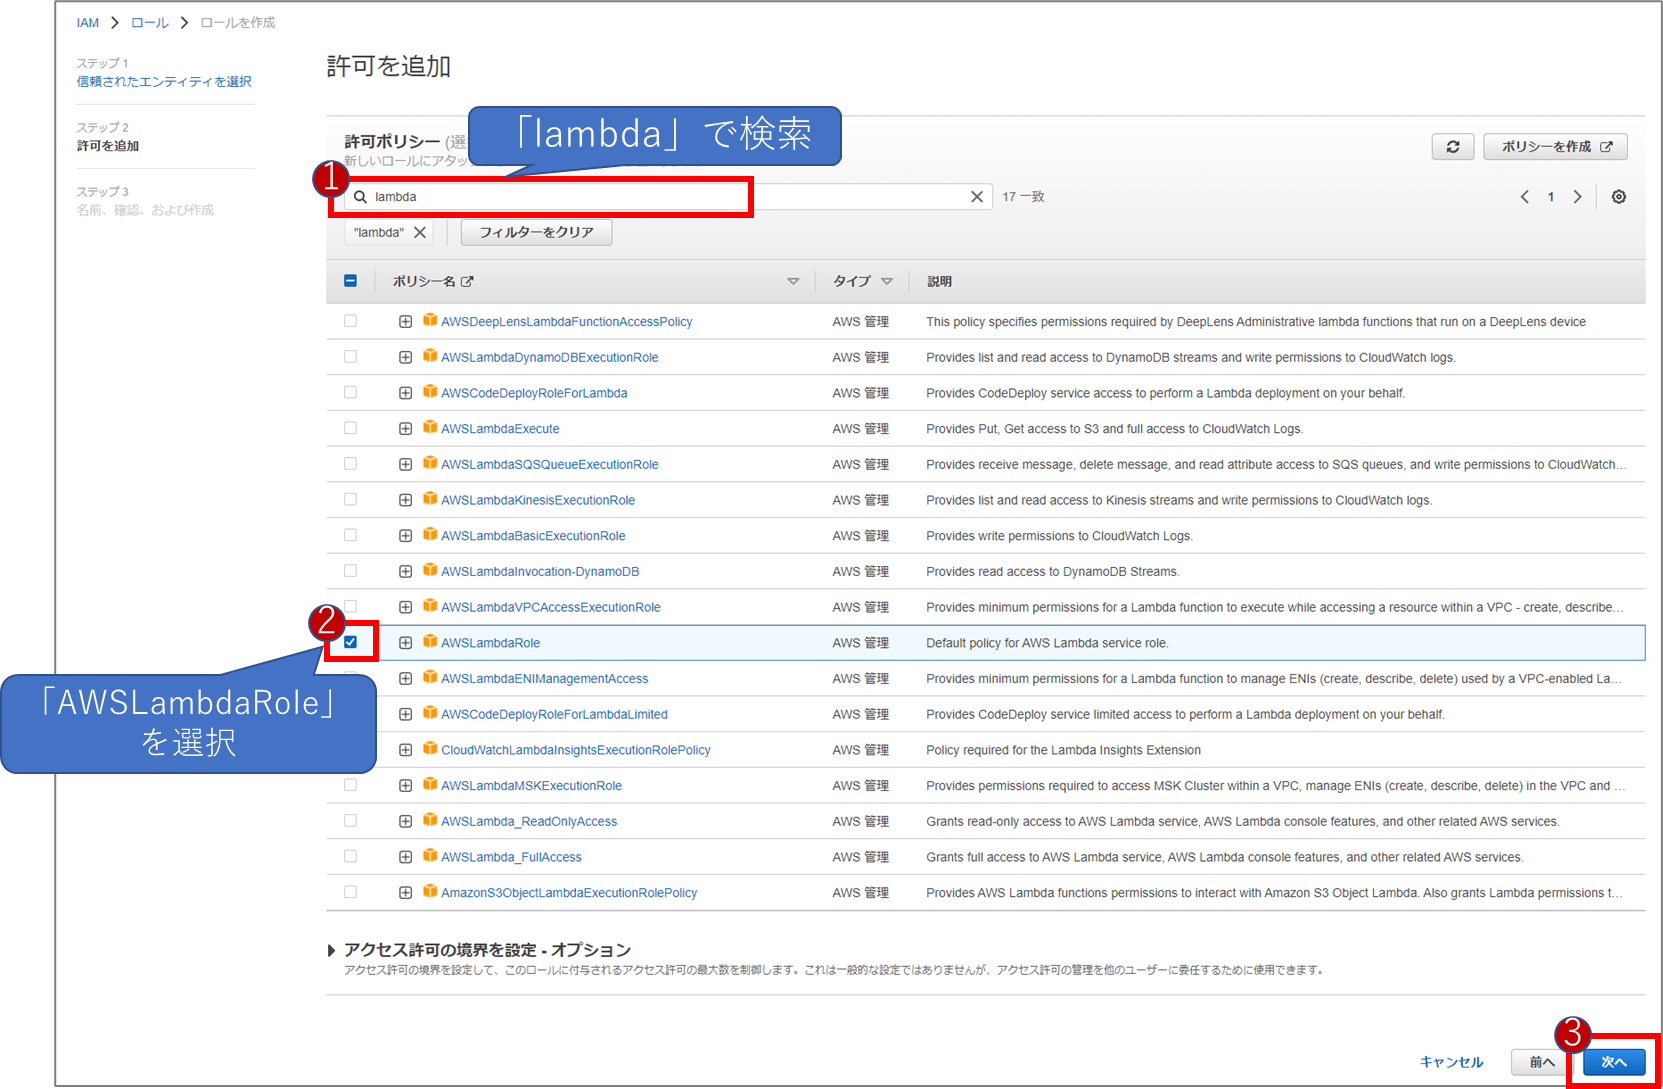Click policy cube icon for AWSLambdaBasicExecutionRole

(430, 534)
